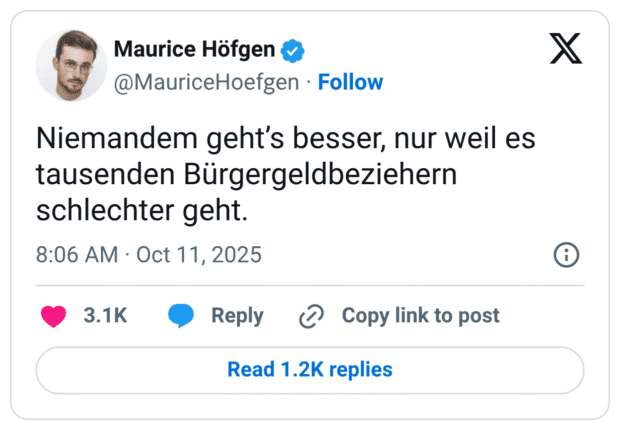Click the chain link icon
Image resolution: width=620 pixels, height=430 pixels.
[312, 316]
